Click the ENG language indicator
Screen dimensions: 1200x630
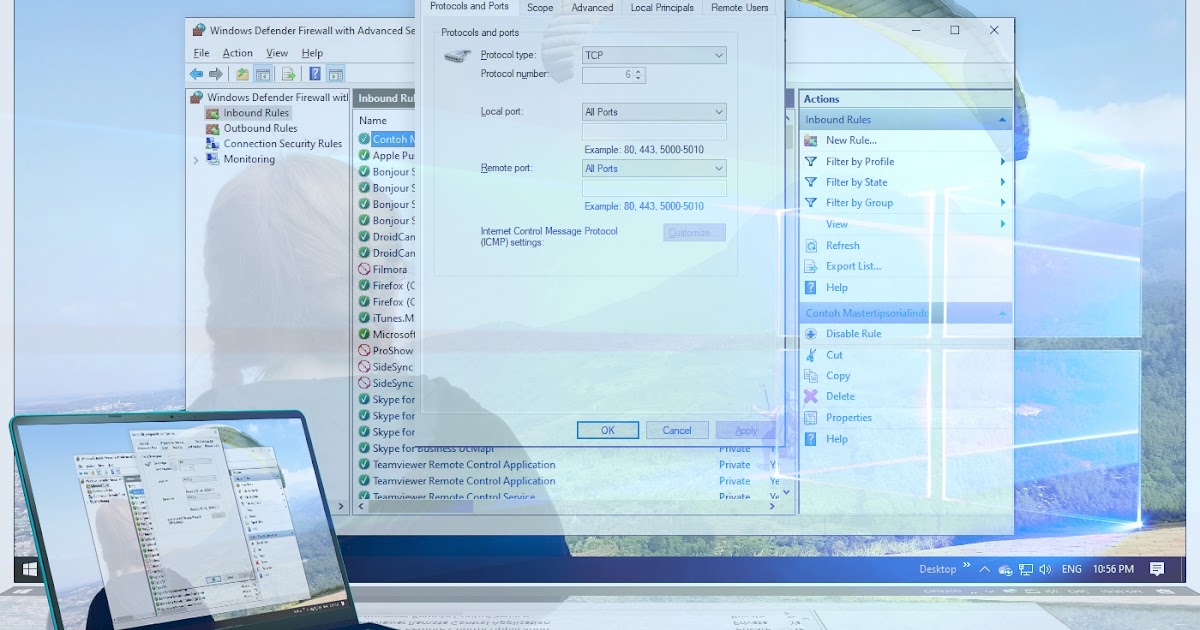coord(1071,569)
